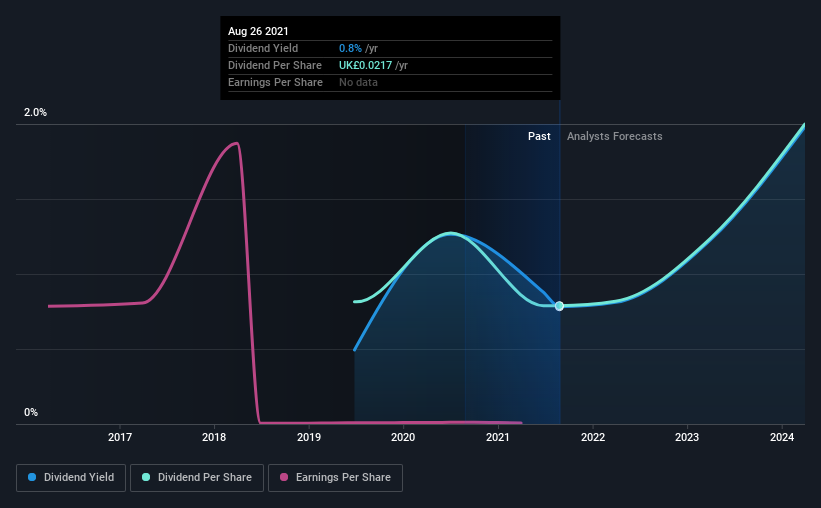
Task: Toggle the Dividend Yield legend button
Action: (71, 478)
